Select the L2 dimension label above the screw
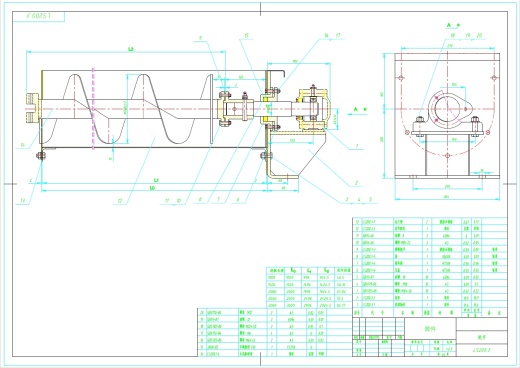 click(x=131, y=49)
